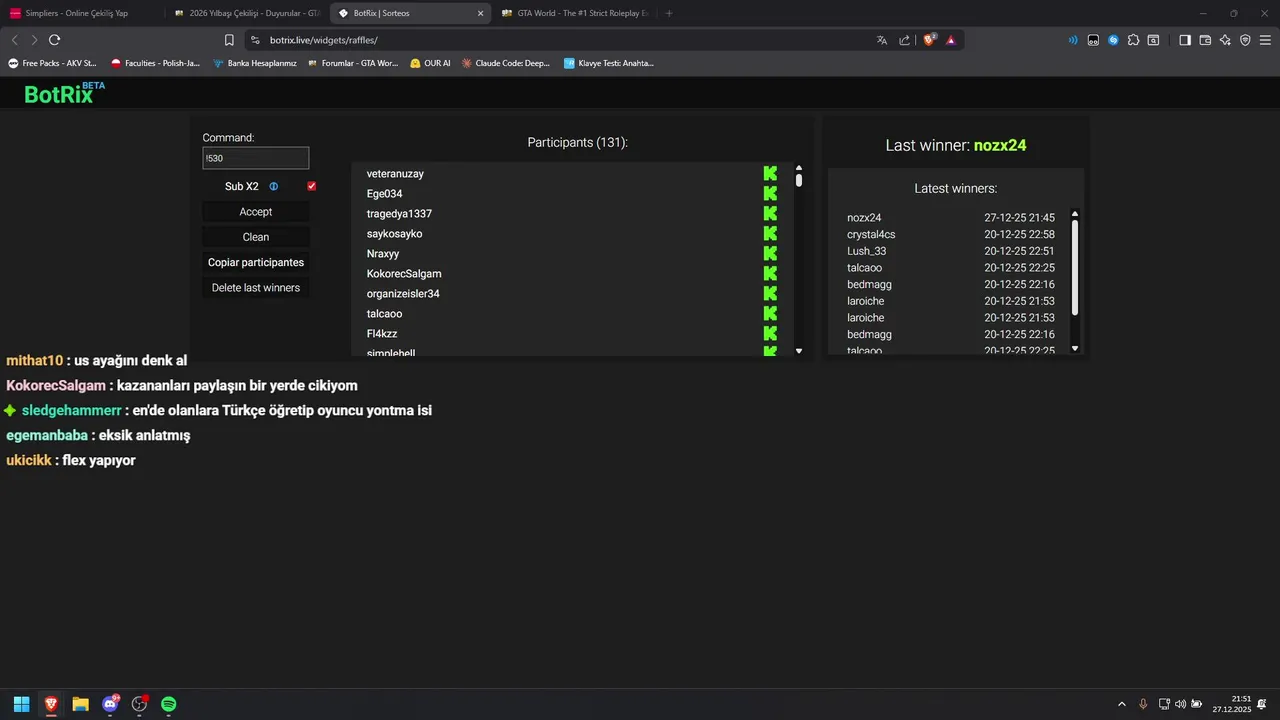The image size is (1280, 720).
Task: Open the Shazam extension icon
Action: pos(1113,40)
